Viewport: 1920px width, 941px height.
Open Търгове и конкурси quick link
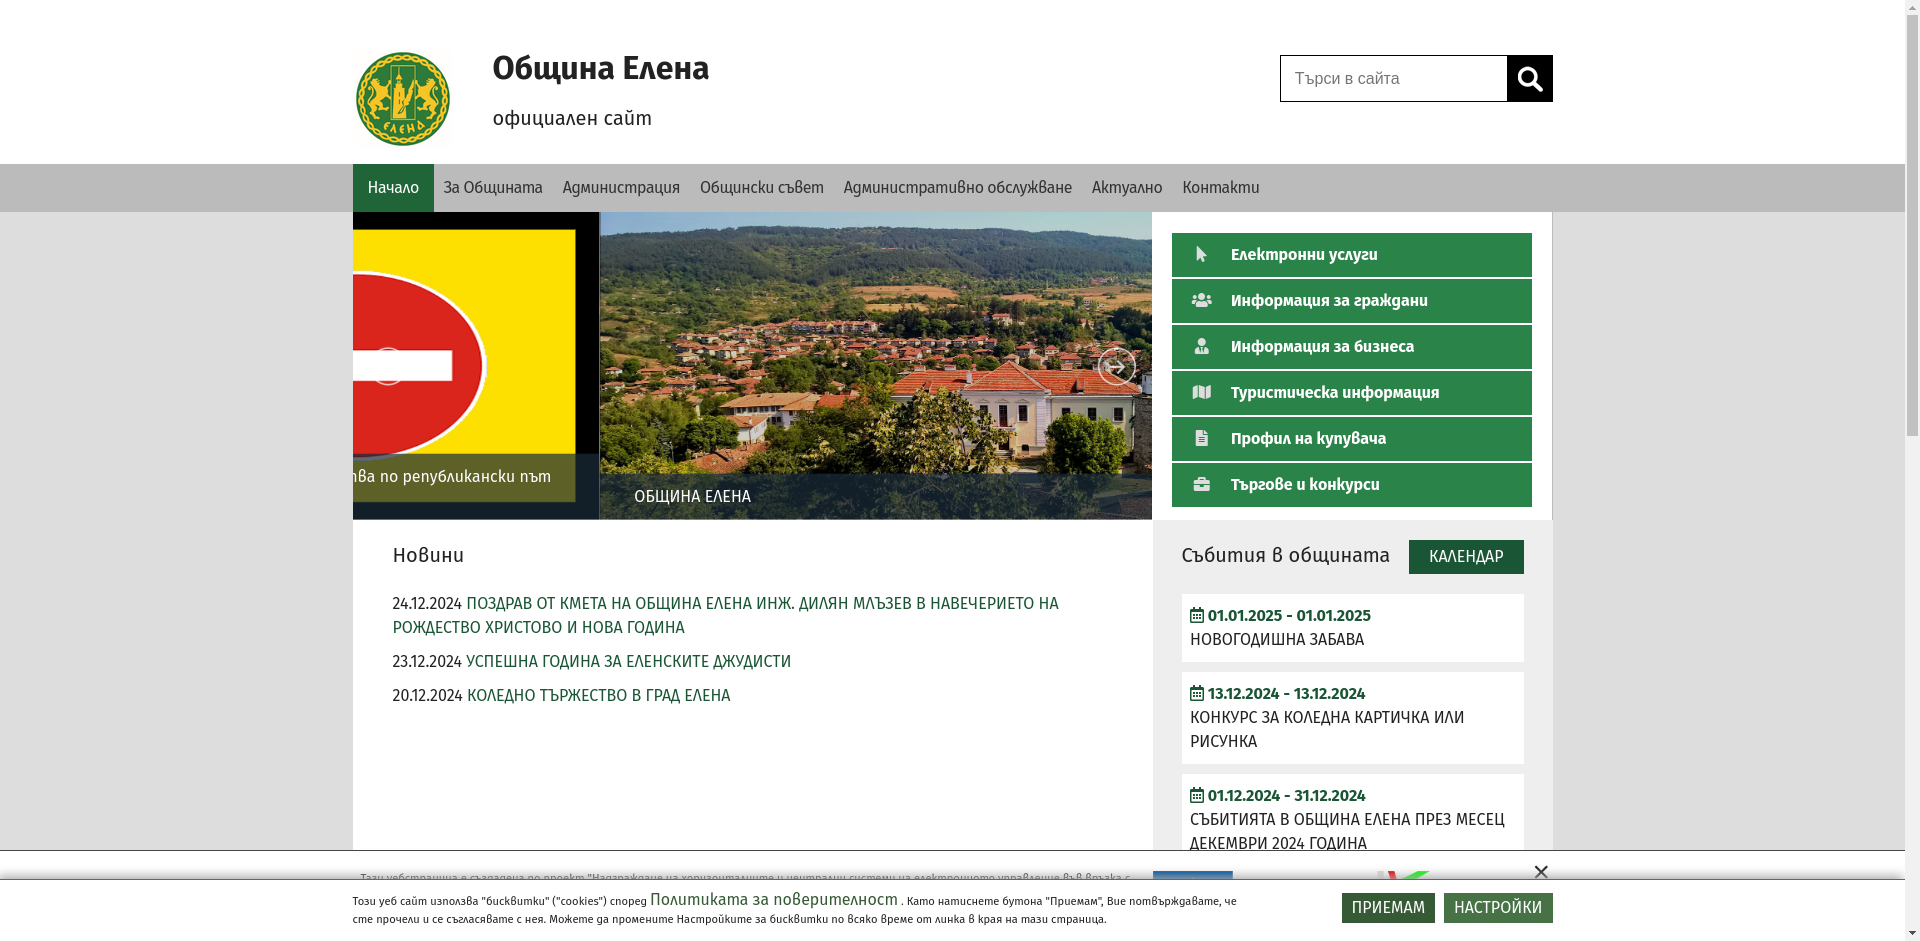pyautogui.click(x=1351, y=485)
